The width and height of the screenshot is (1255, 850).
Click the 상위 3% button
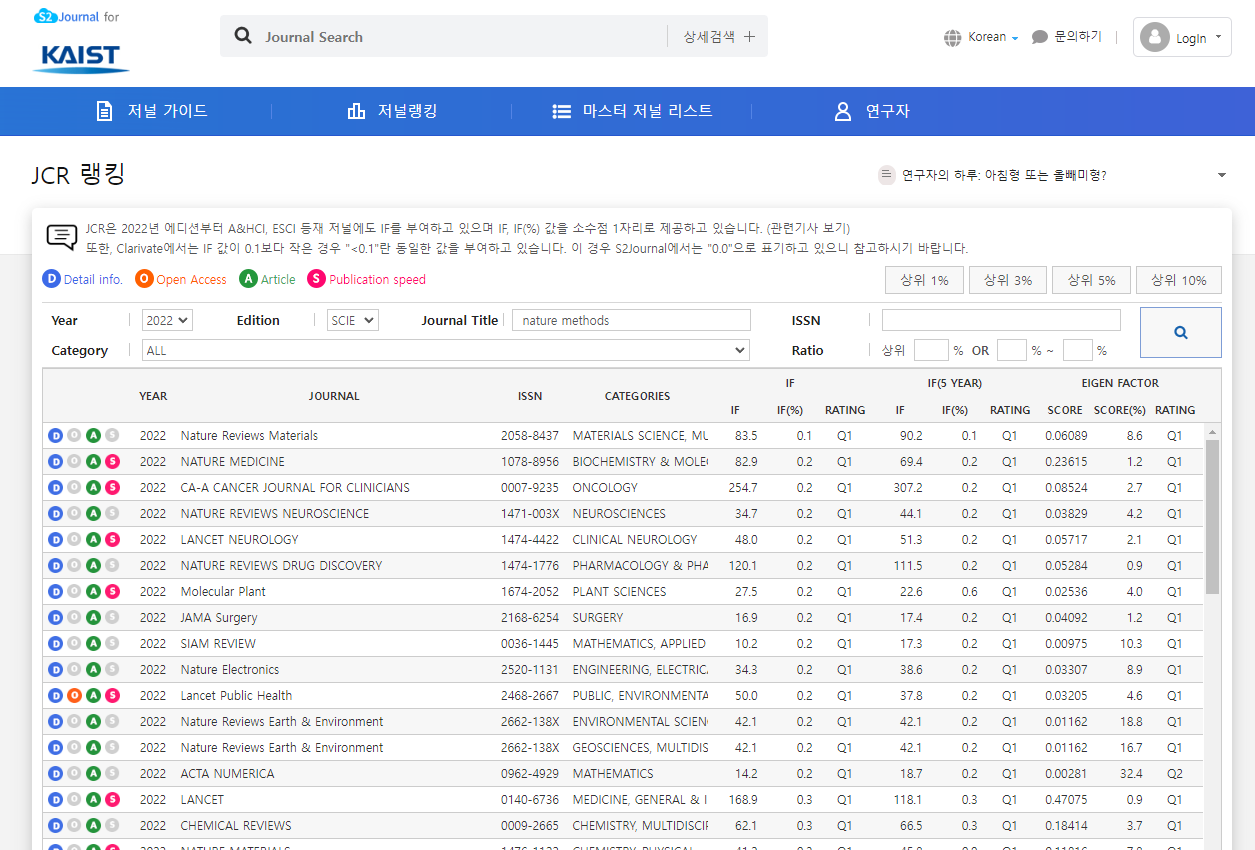1008,280
